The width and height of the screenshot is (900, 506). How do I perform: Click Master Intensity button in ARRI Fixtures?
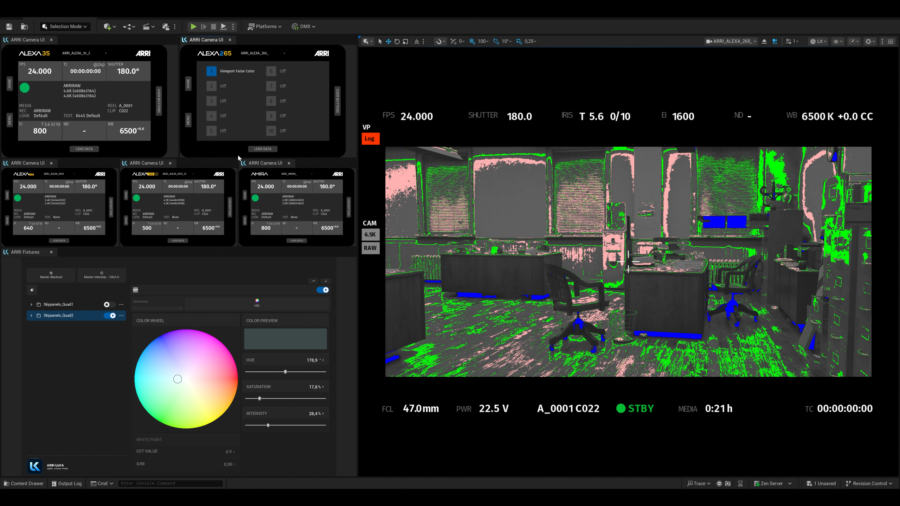(x=102, y=275)
